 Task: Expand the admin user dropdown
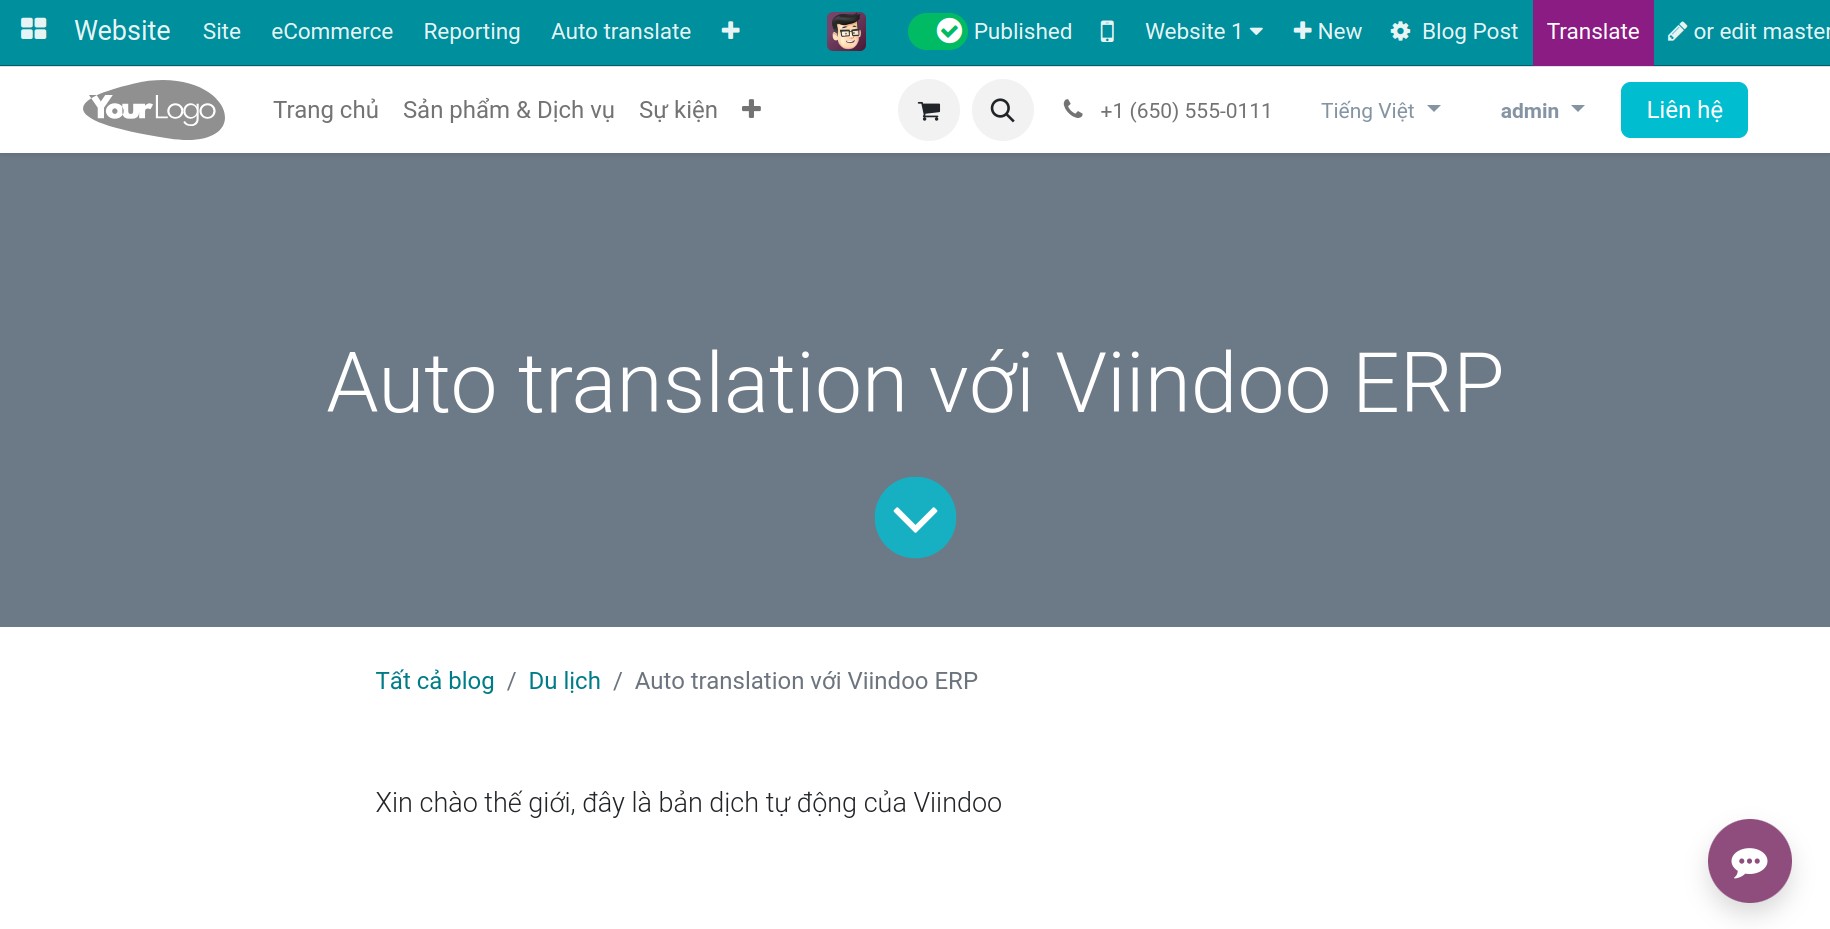(1543, 111)
